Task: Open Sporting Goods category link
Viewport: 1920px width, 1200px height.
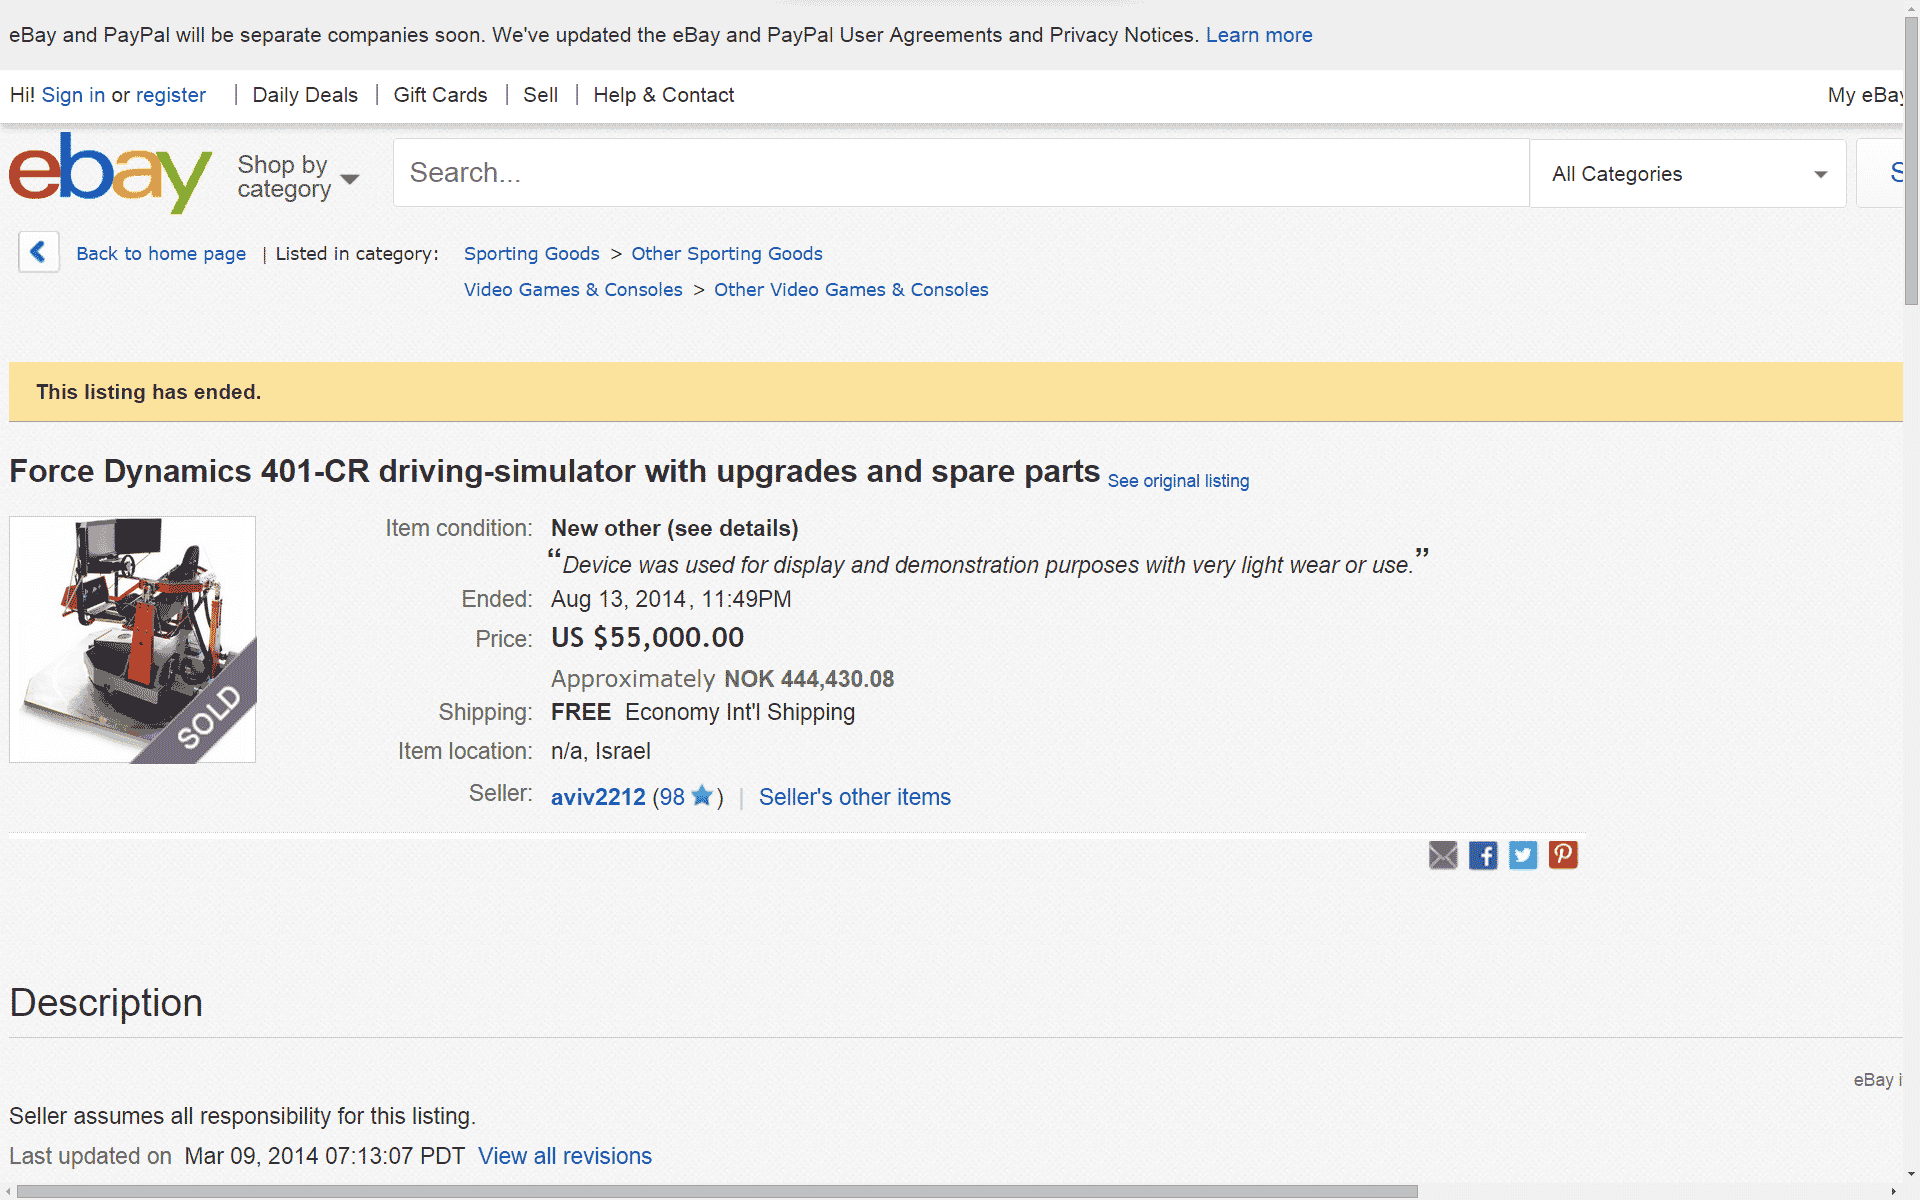Action: [532, 254]
